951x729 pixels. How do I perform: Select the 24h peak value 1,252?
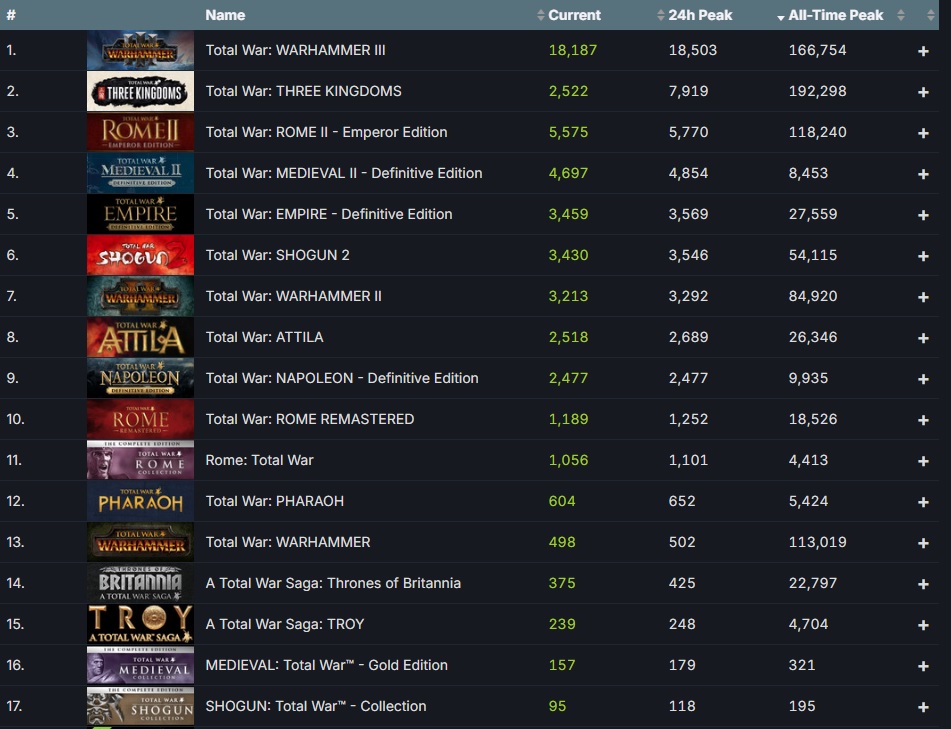click(x=688, y=419)
